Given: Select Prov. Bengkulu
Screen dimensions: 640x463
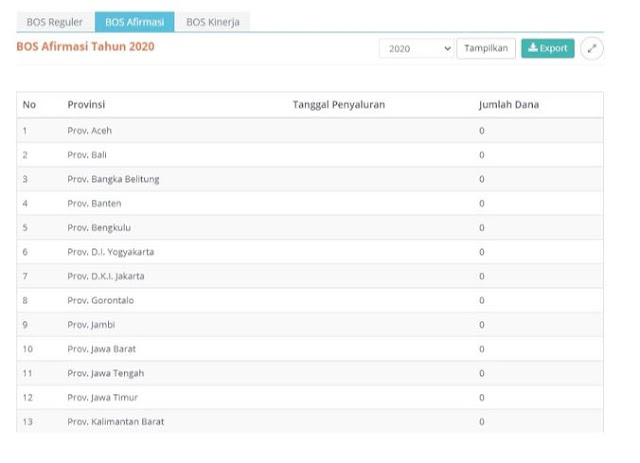Looking at the screenshot, I should pyautogui.click(x=99, y=227).
